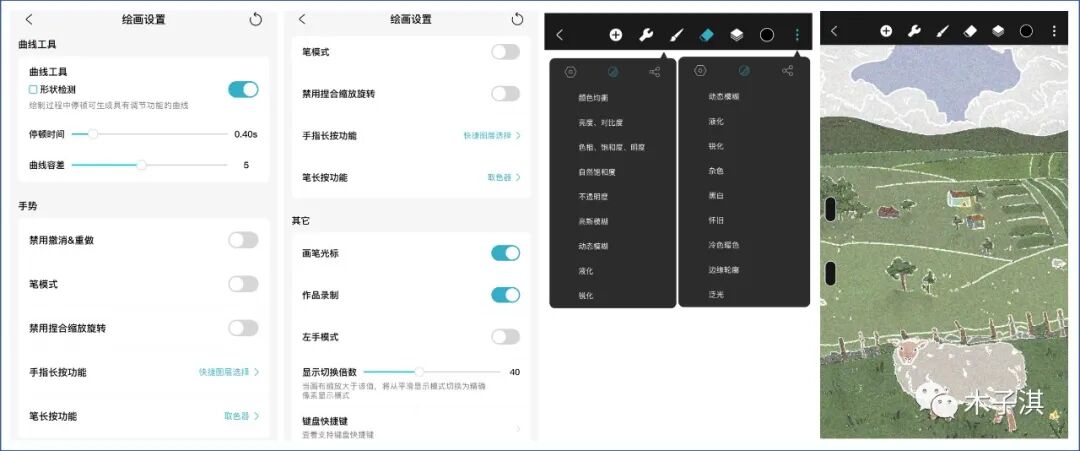Image resolution: width=1080 pixels, height=451 pixels.
Task: Click the hexagon settings icon in the 颜色均衡 menu
Action: tap(570, 72)
